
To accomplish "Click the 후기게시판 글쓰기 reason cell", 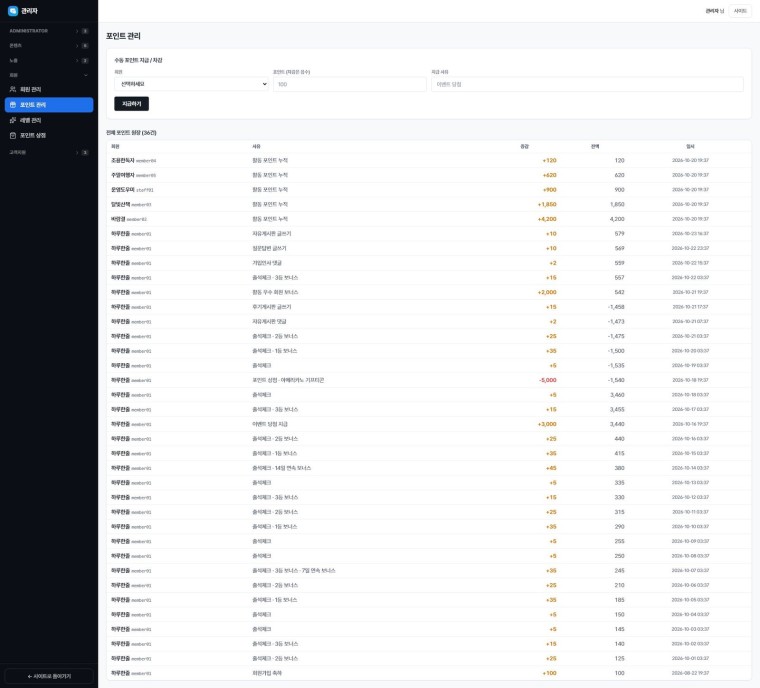I will tap(271, 307).
